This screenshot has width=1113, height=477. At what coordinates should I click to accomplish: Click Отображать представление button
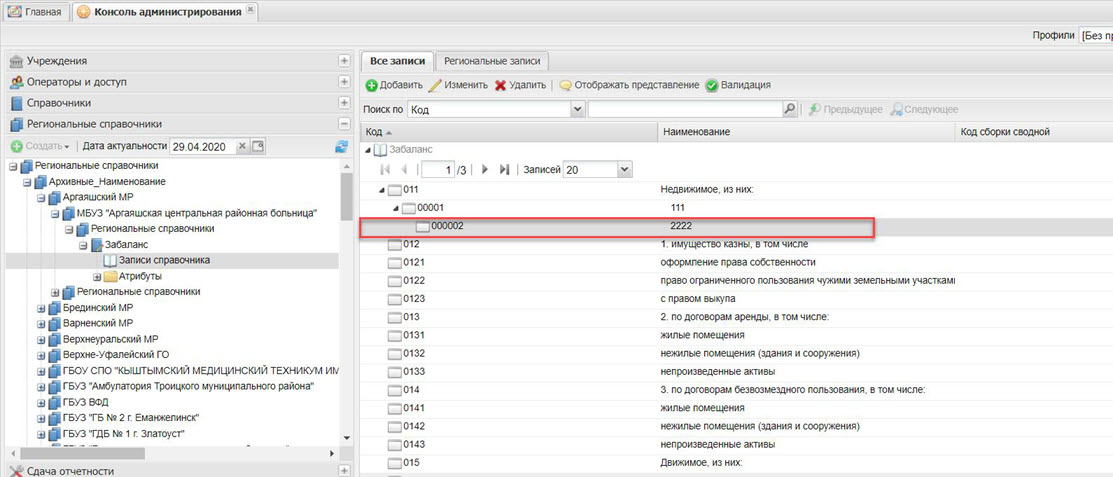tap(629, 85)
